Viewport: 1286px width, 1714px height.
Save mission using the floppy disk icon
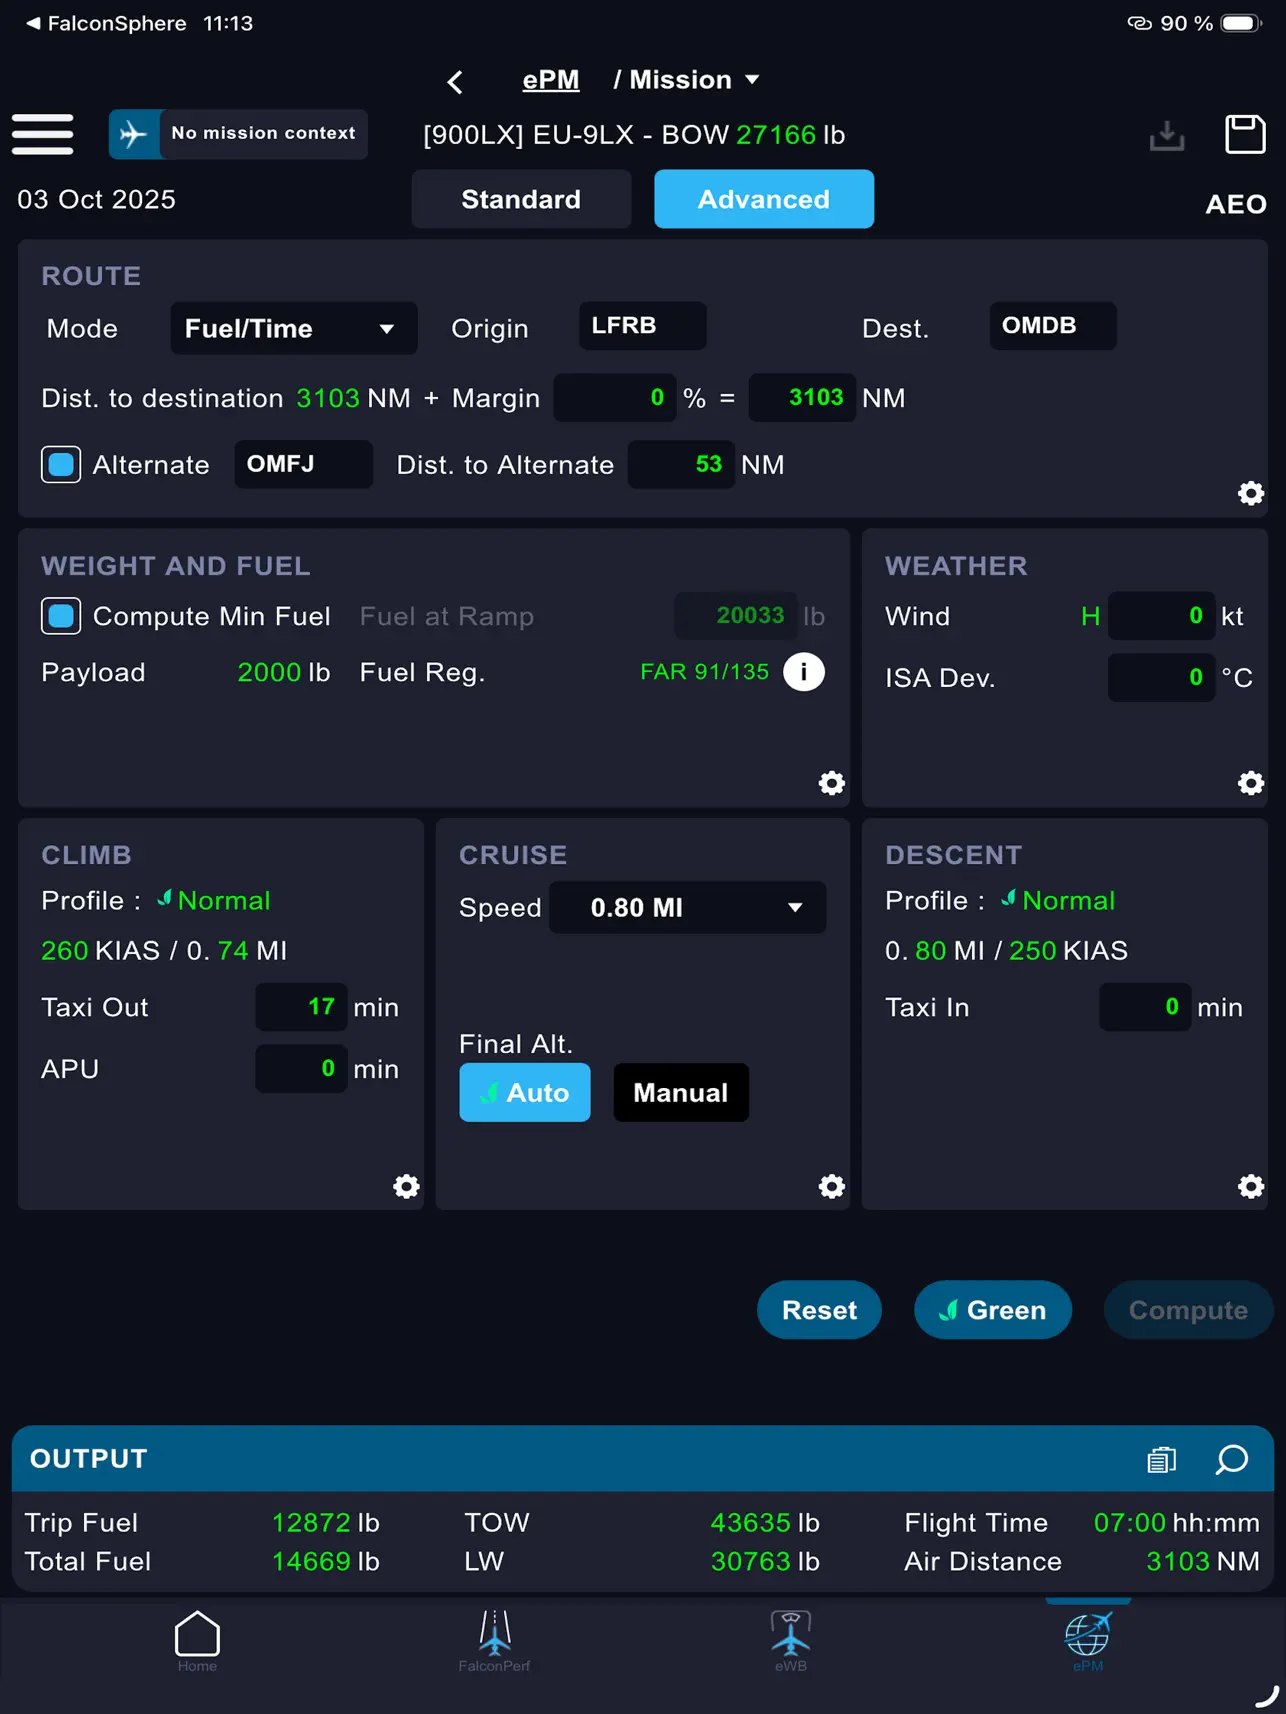pyautogui.click(x=1245, y=134)
